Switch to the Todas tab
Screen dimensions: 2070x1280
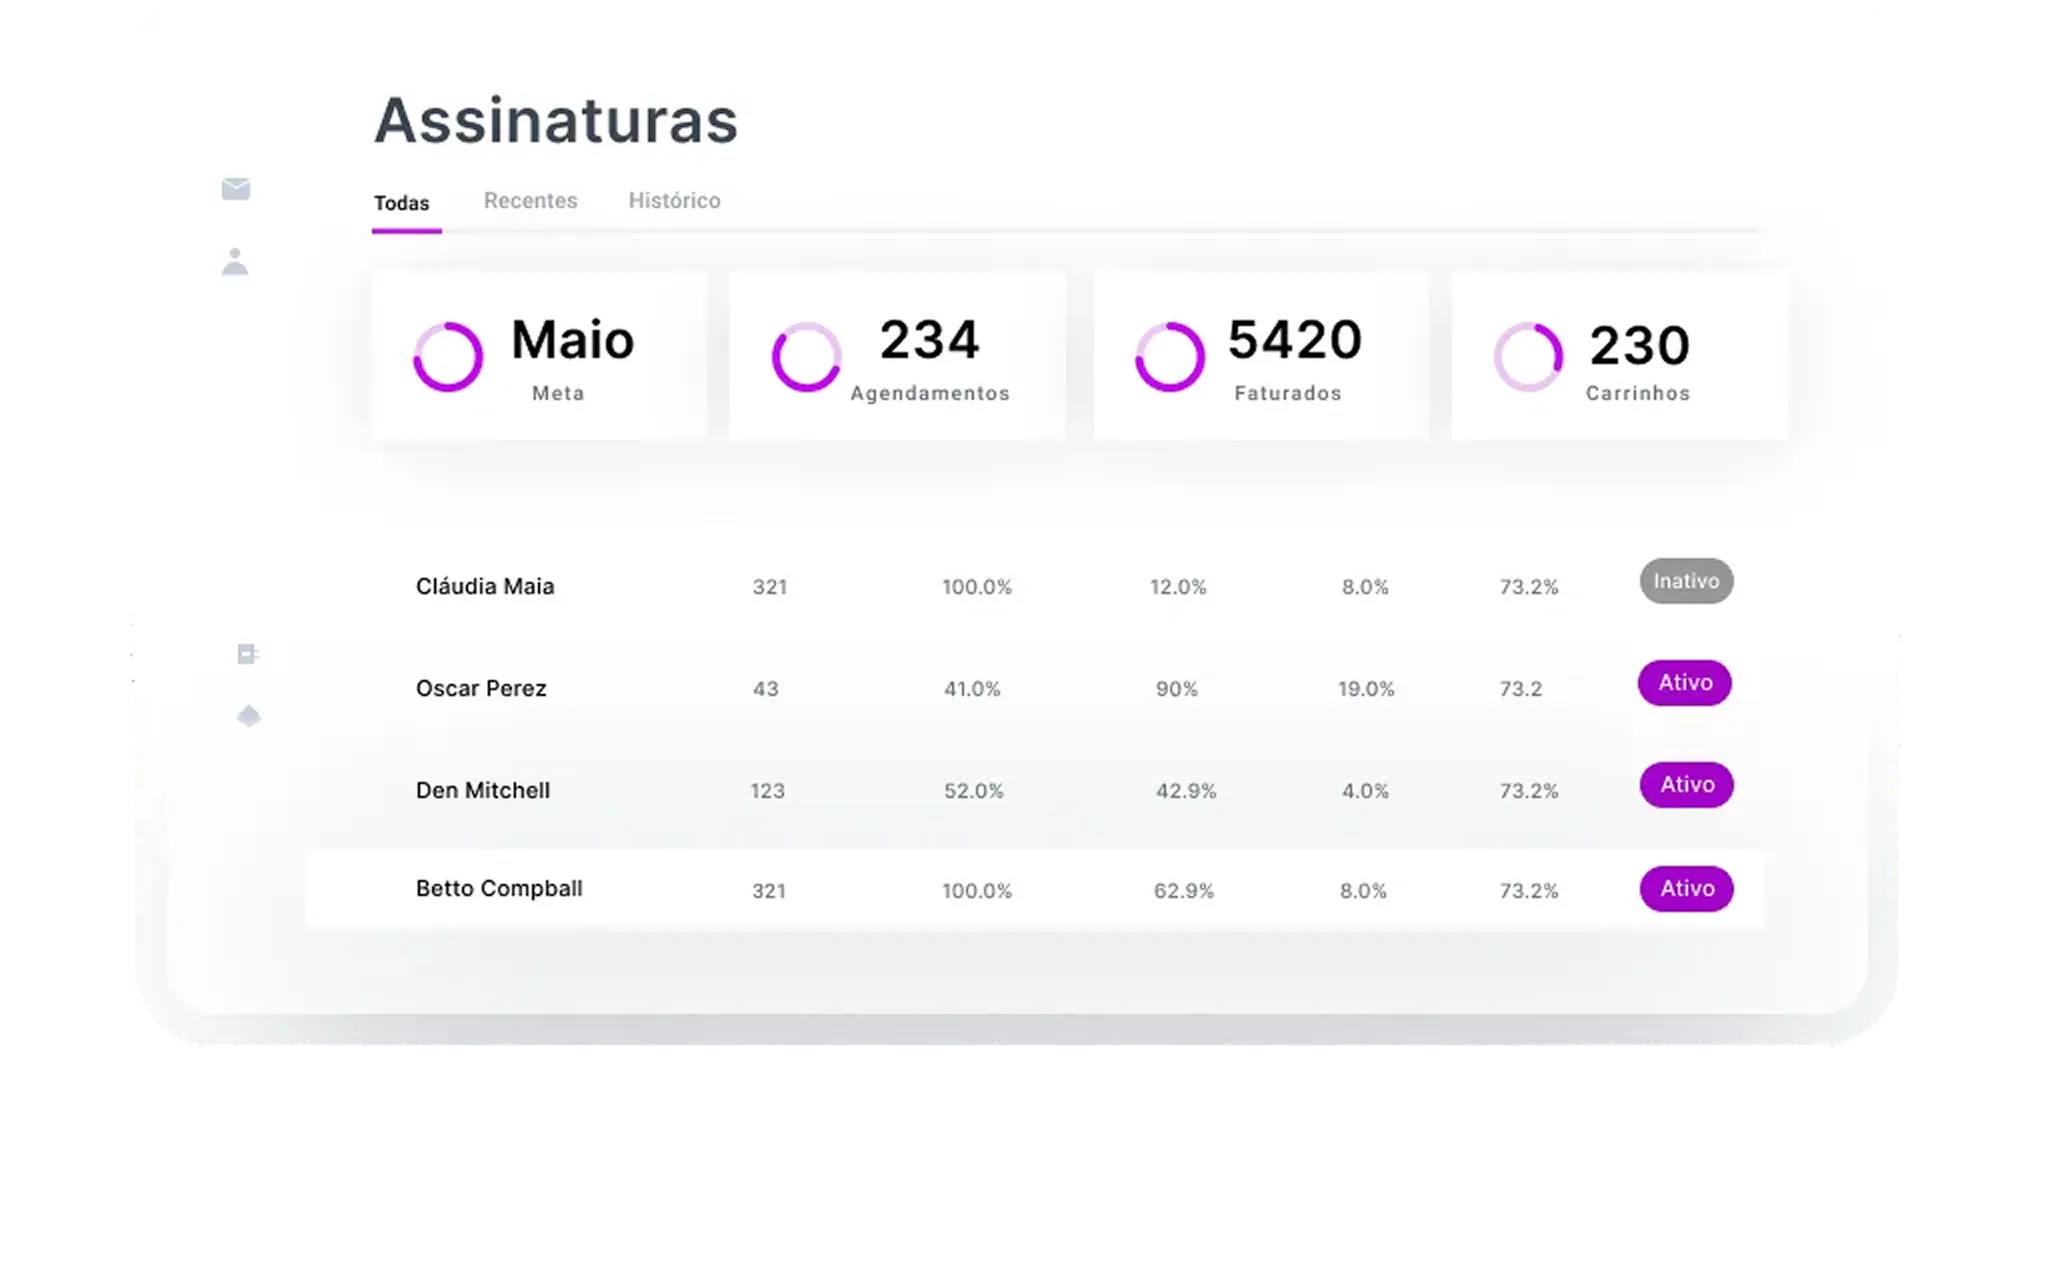402,203
